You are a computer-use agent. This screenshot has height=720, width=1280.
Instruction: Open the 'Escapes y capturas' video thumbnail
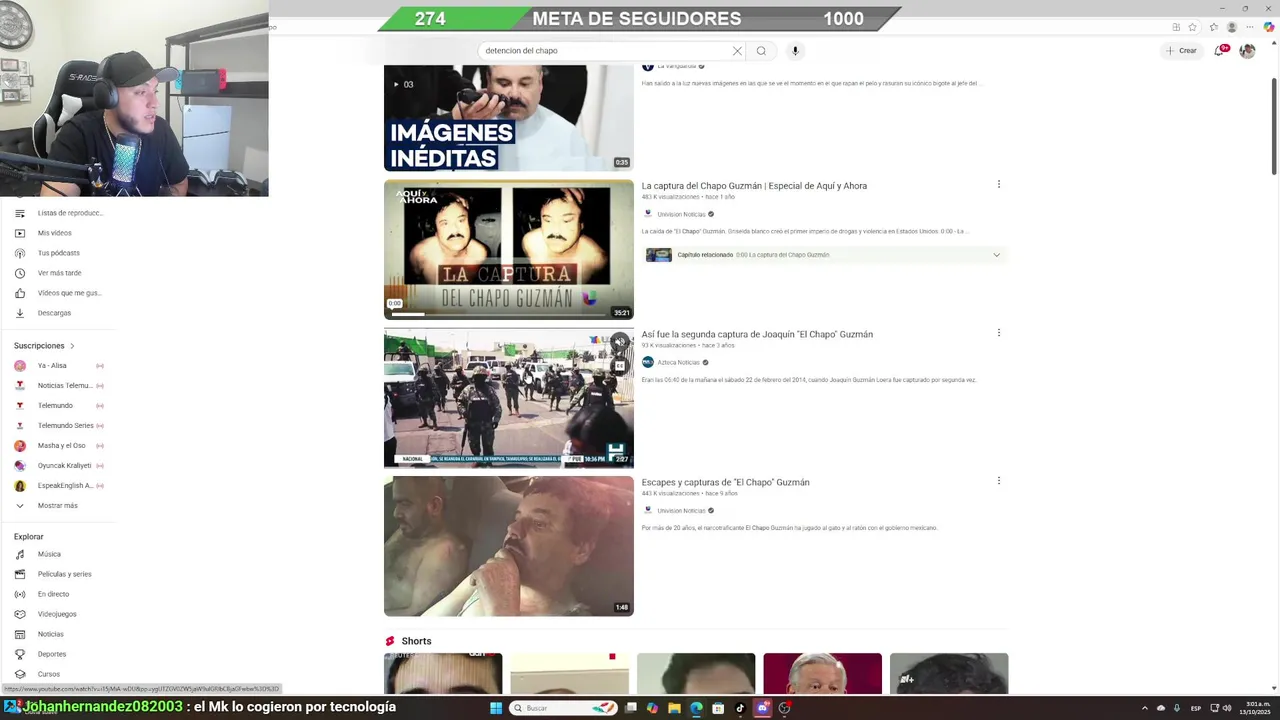(508, 546)
